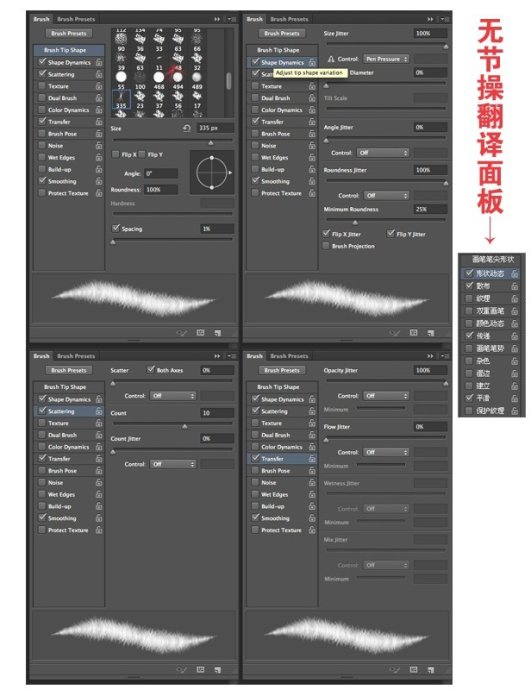Click lock icon beside Dual Brush in Shape Dynamics panel
The width and height of the screenshot is (531, 690).
pyautogui.click(x=312, y=98)
